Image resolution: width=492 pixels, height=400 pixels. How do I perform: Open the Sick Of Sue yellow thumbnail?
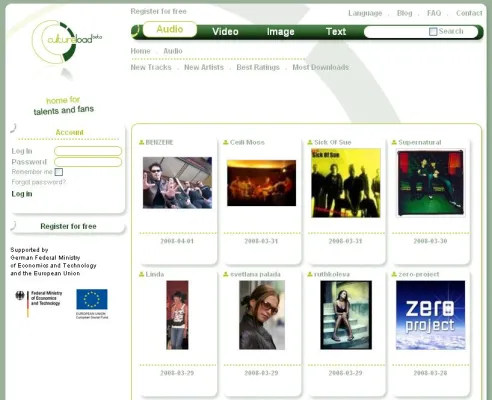point(346,183)
